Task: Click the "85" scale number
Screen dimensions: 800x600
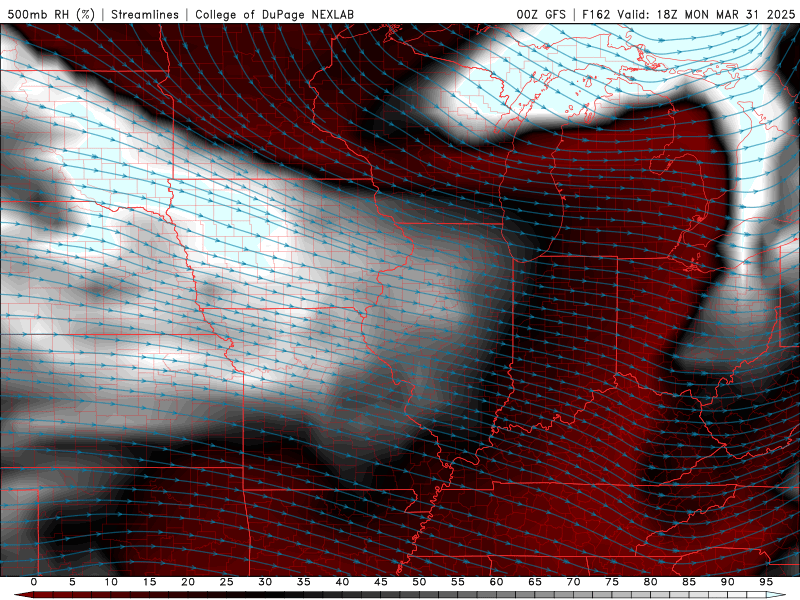Action: (689, 582)
